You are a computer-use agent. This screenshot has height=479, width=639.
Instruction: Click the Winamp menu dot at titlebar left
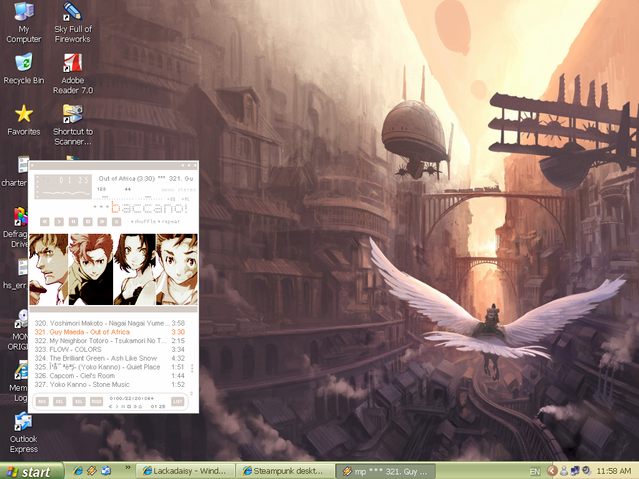pos(32,166)
